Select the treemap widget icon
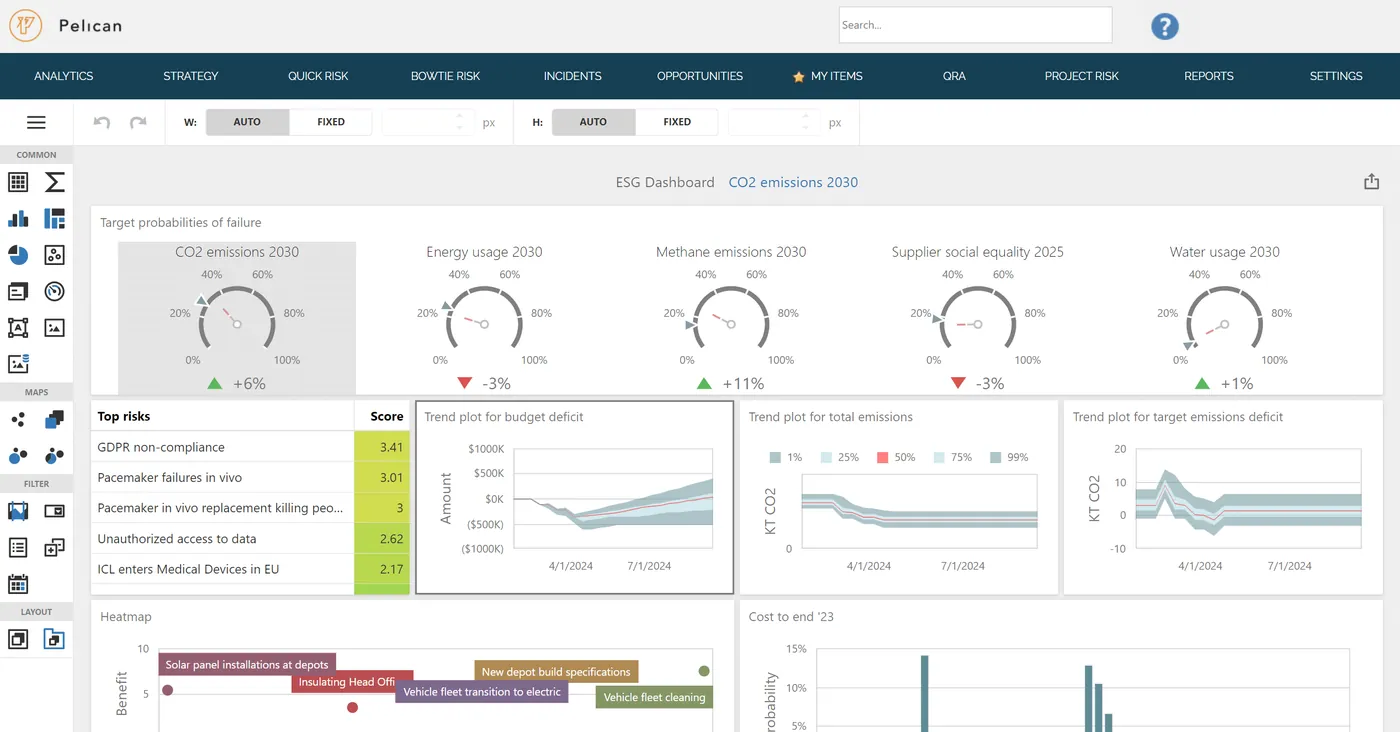This screenshot has width=1400, height=732. (x=55, y=218)
